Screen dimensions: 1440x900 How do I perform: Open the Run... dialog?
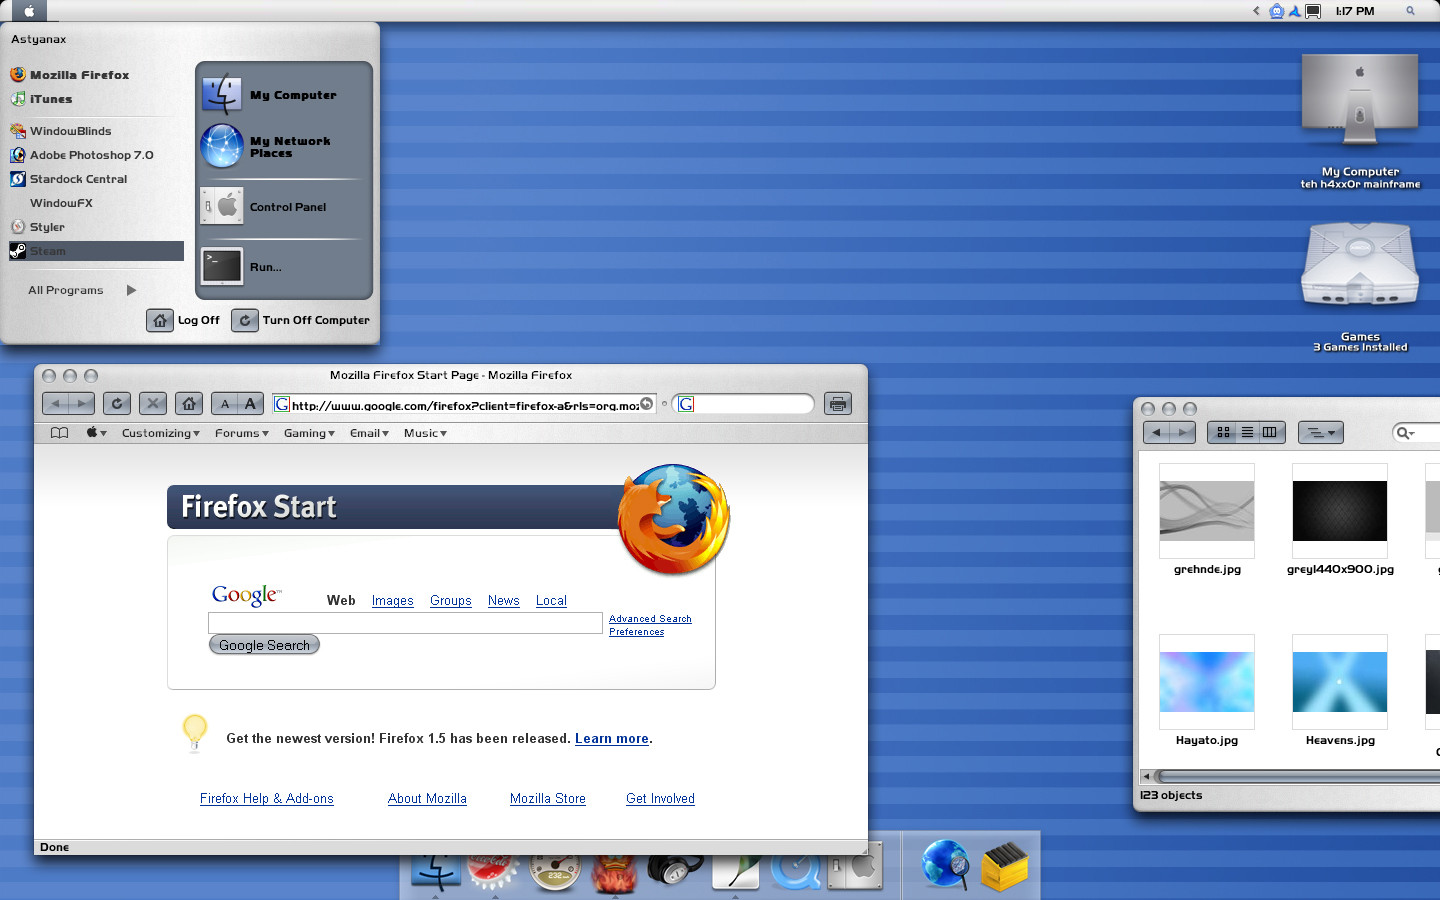click(242, 267)
